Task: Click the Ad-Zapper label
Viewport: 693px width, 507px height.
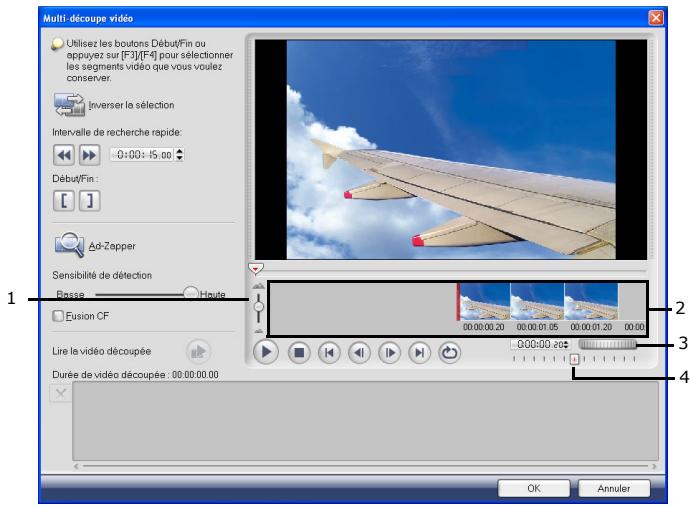Action: pyautogui.click(x=112, y=246)
